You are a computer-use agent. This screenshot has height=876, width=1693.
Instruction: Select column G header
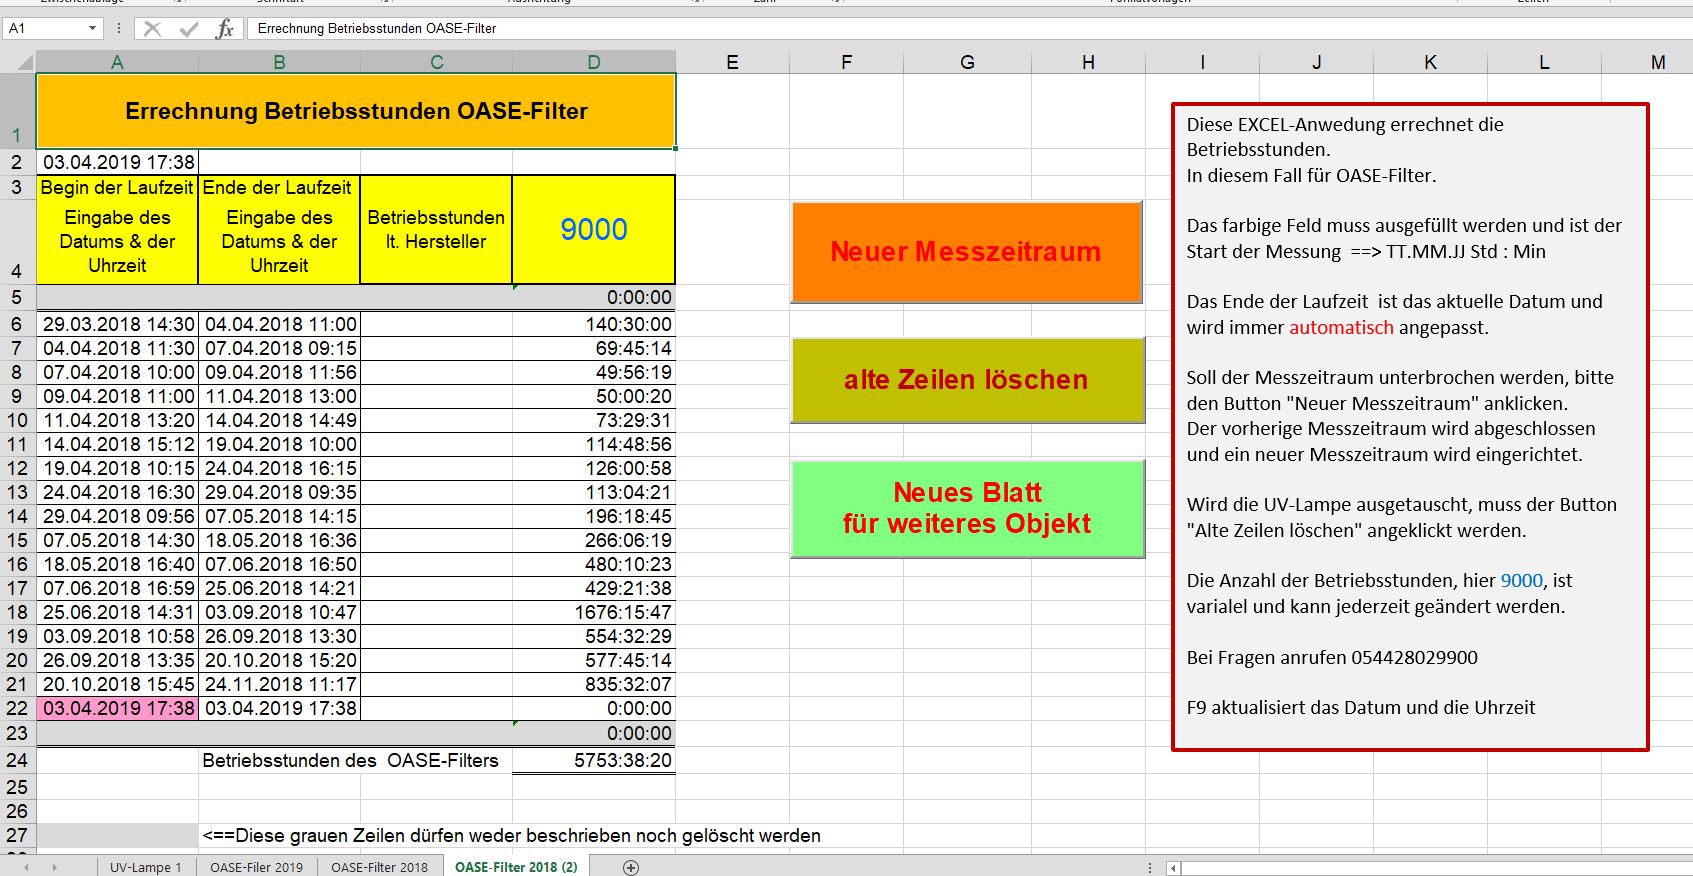967,62
